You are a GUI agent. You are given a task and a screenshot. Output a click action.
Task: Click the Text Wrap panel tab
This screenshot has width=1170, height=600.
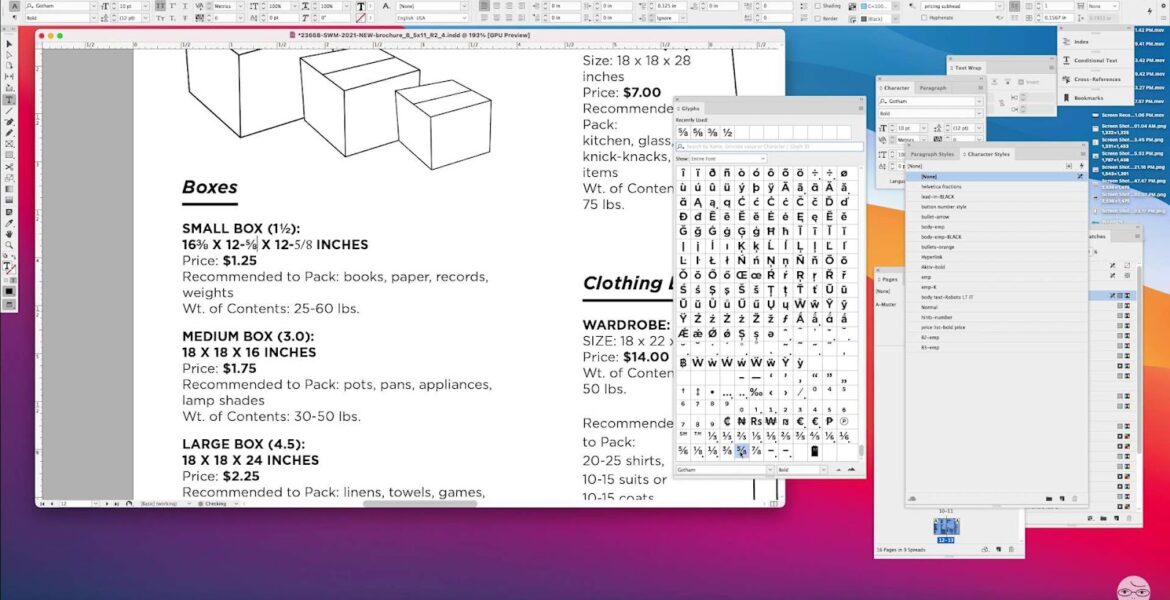[968, 68]
